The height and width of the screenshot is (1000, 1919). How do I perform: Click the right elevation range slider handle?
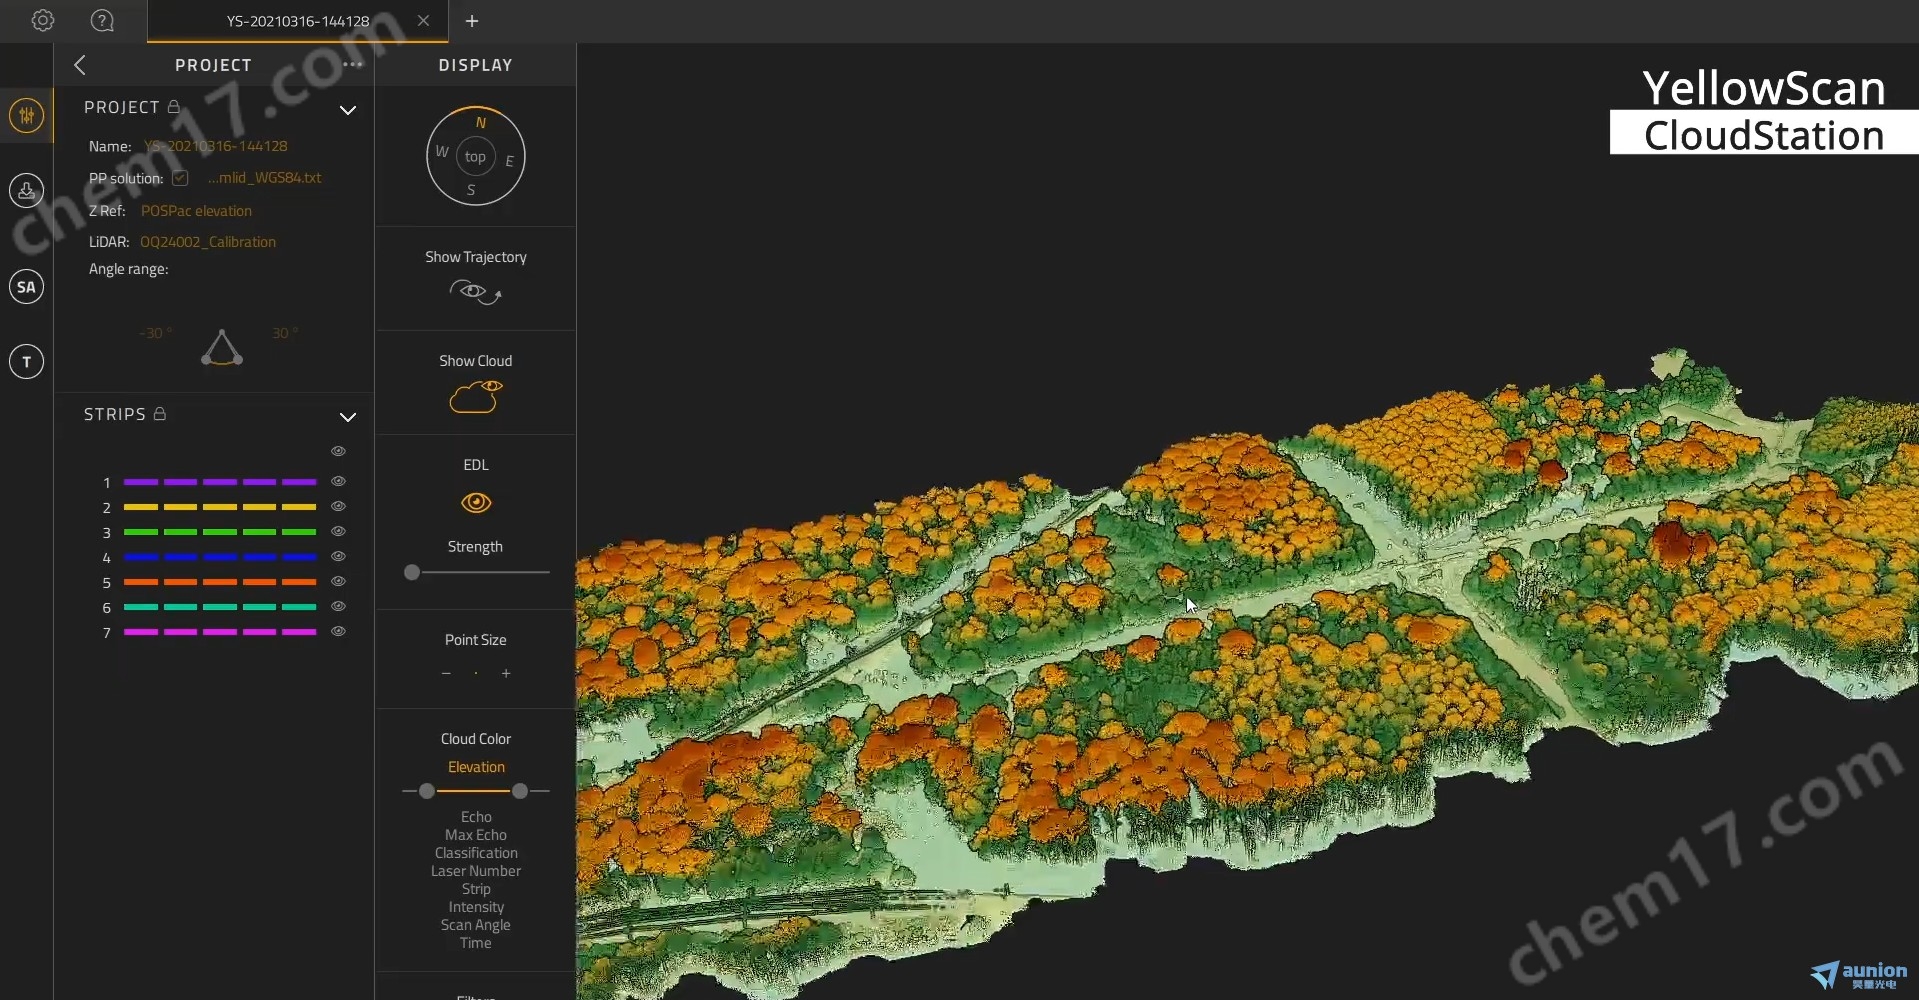click(x=520, y=791)
